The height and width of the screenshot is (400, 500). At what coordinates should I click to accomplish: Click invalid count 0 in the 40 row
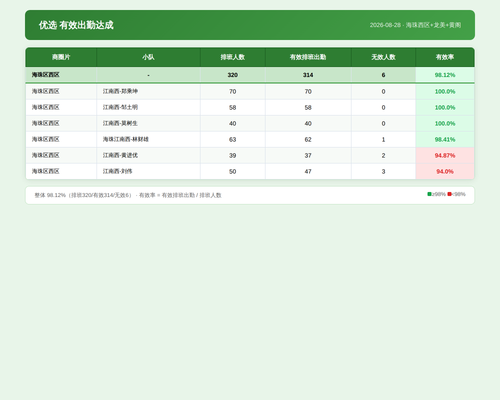coord(383,123)
